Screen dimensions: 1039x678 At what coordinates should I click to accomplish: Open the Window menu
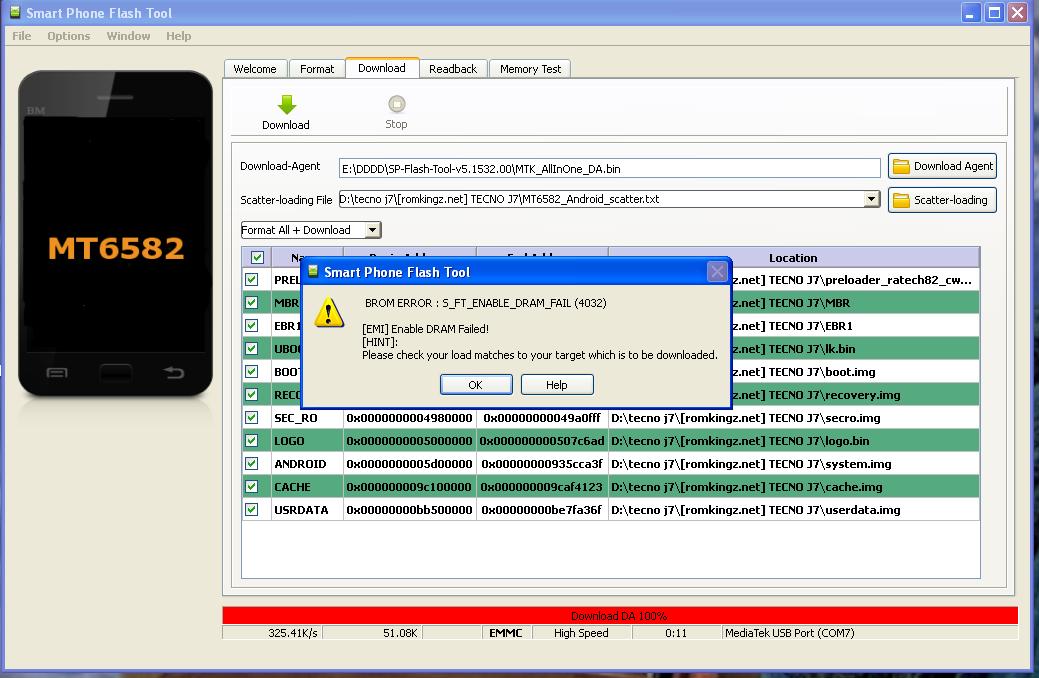click(x=128, y=36)
